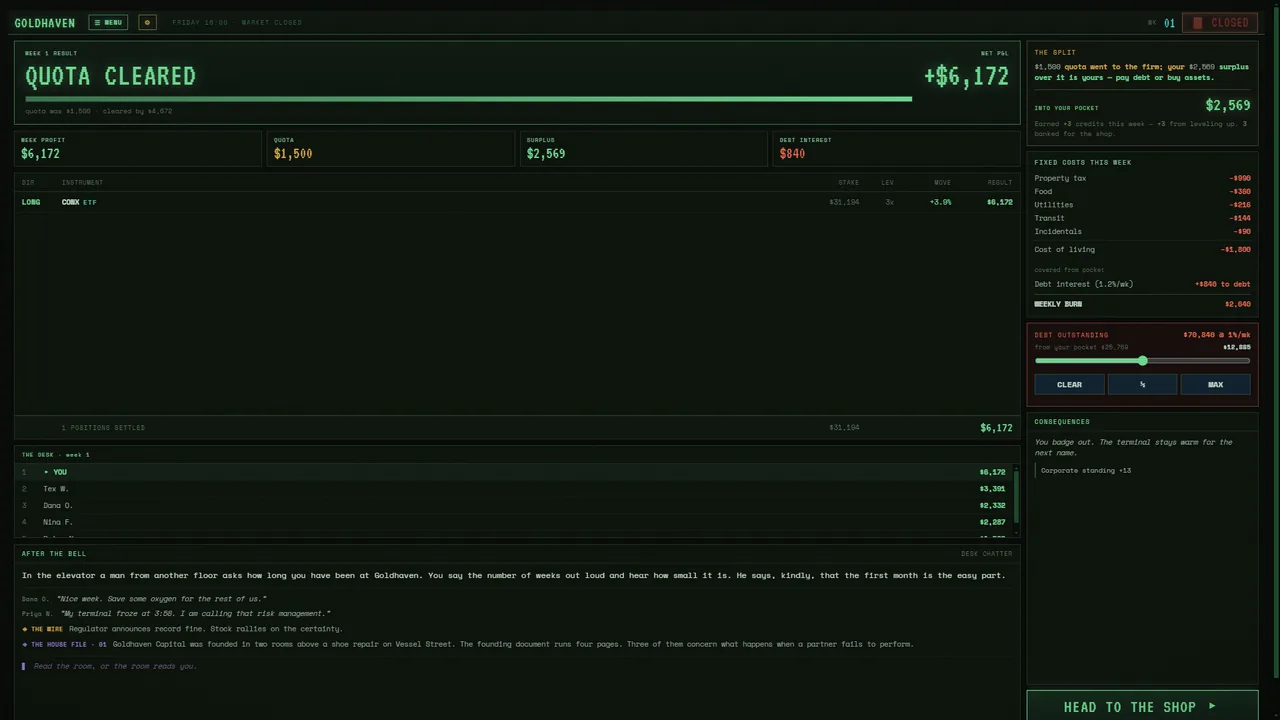Screen dimensions: 1280x720
Task: Click the Debt Outstanding header
Action: pyautogui.click(x=1071, y=335)
